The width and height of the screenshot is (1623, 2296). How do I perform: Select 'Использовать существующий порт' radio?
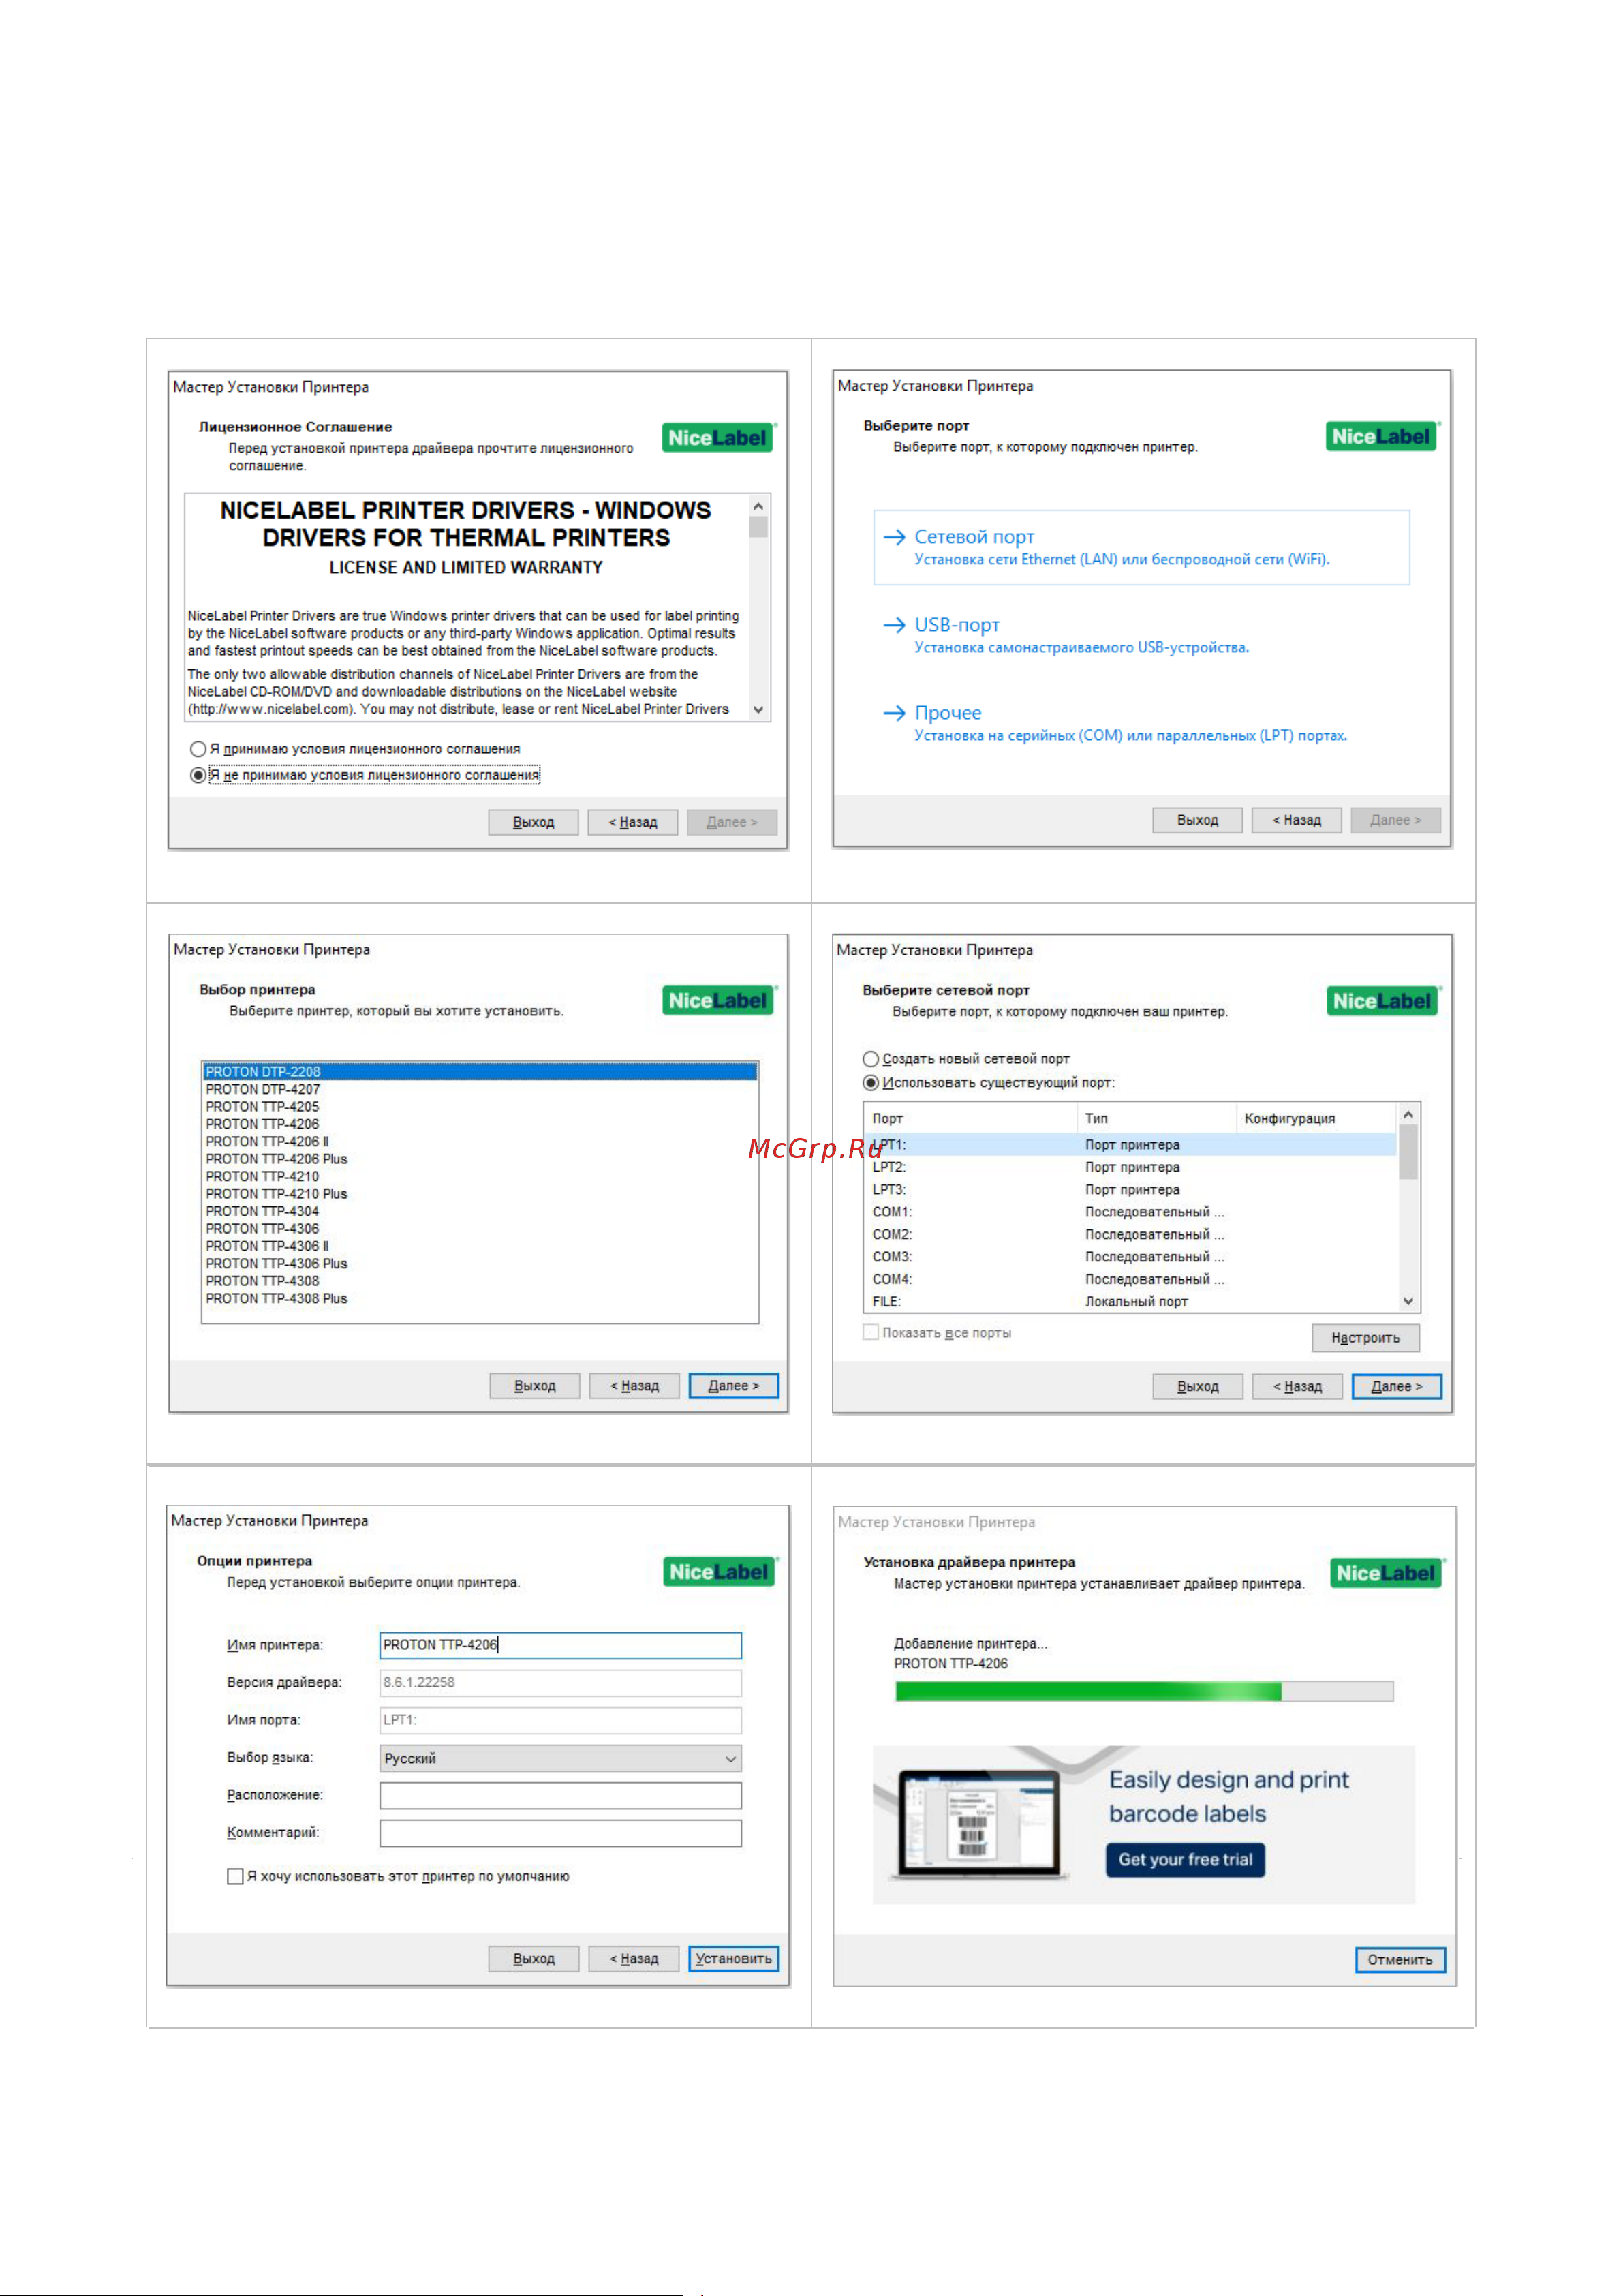point(871,1083)
